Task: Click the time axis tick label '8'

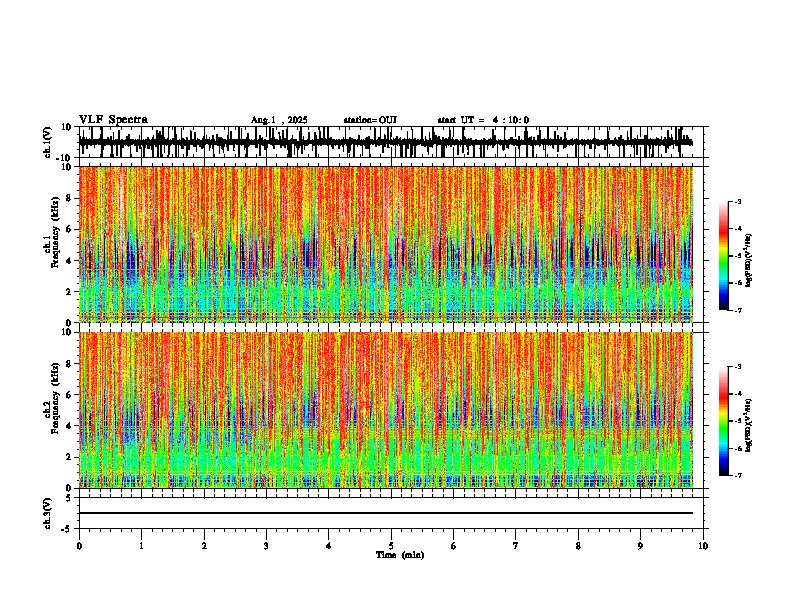Action: (x=578, y=546)
